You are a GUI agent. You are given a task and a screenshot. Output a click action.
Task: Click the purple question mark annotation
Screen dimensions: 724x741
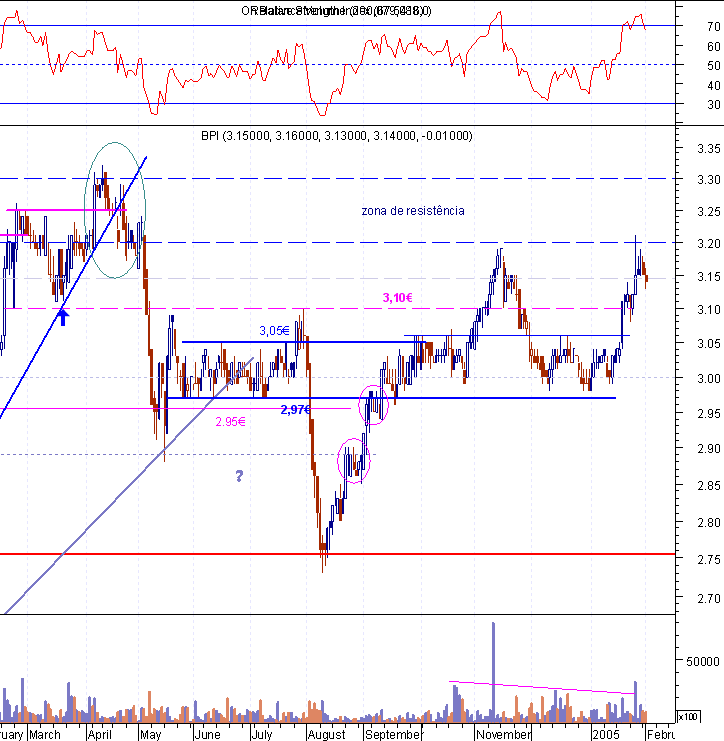click(239, 476)
